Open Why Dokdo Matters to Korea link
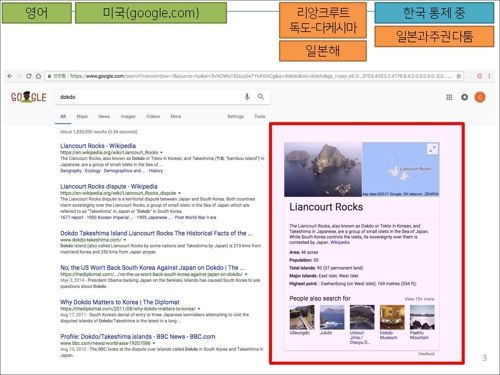The image size is (500, 375). [x=120, y=302]
